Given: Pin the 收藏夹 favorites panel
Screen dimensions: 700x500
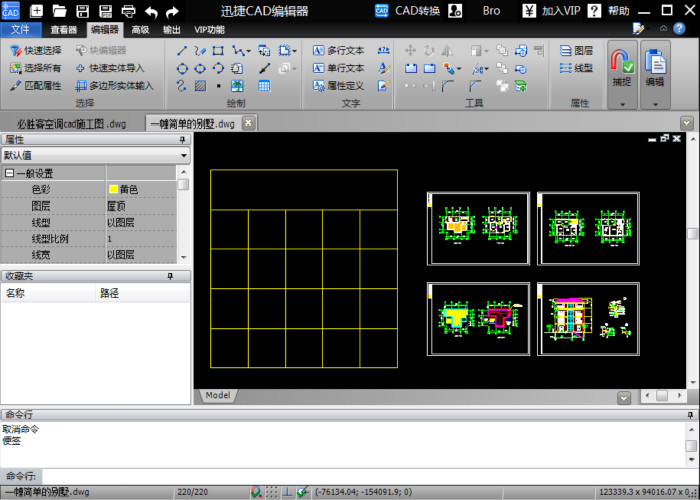Looking at the screenshot, I should coord(170,276).
